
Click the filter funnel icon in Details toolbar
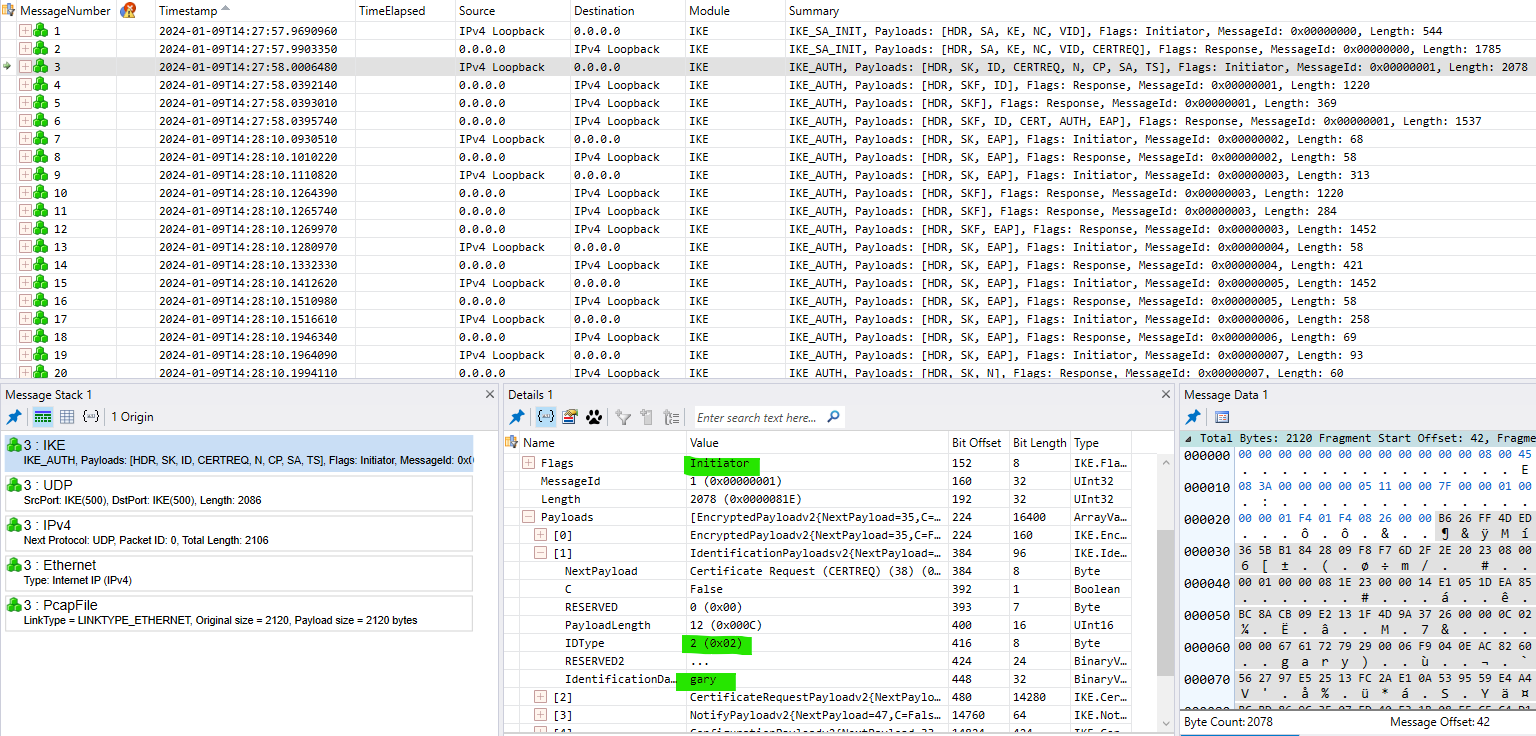(623, 417)
